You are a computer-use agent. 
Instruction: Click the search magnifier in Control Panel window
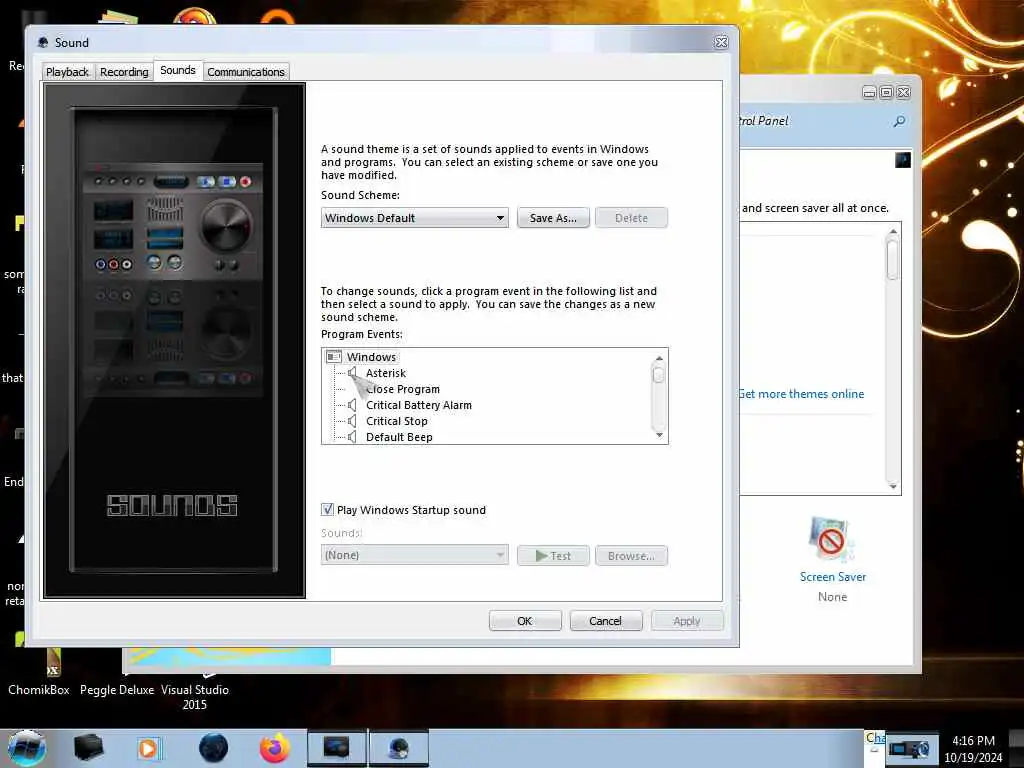(899, 121)
